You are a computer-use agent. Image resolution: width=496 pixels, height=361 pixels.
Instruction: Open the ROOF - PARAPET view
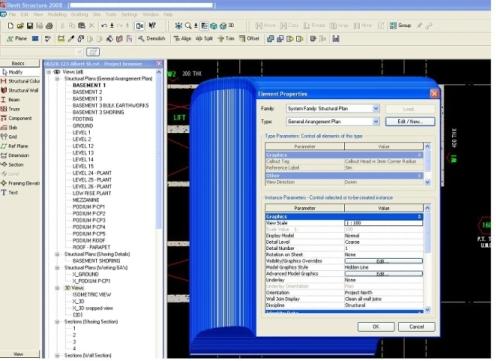91,247
